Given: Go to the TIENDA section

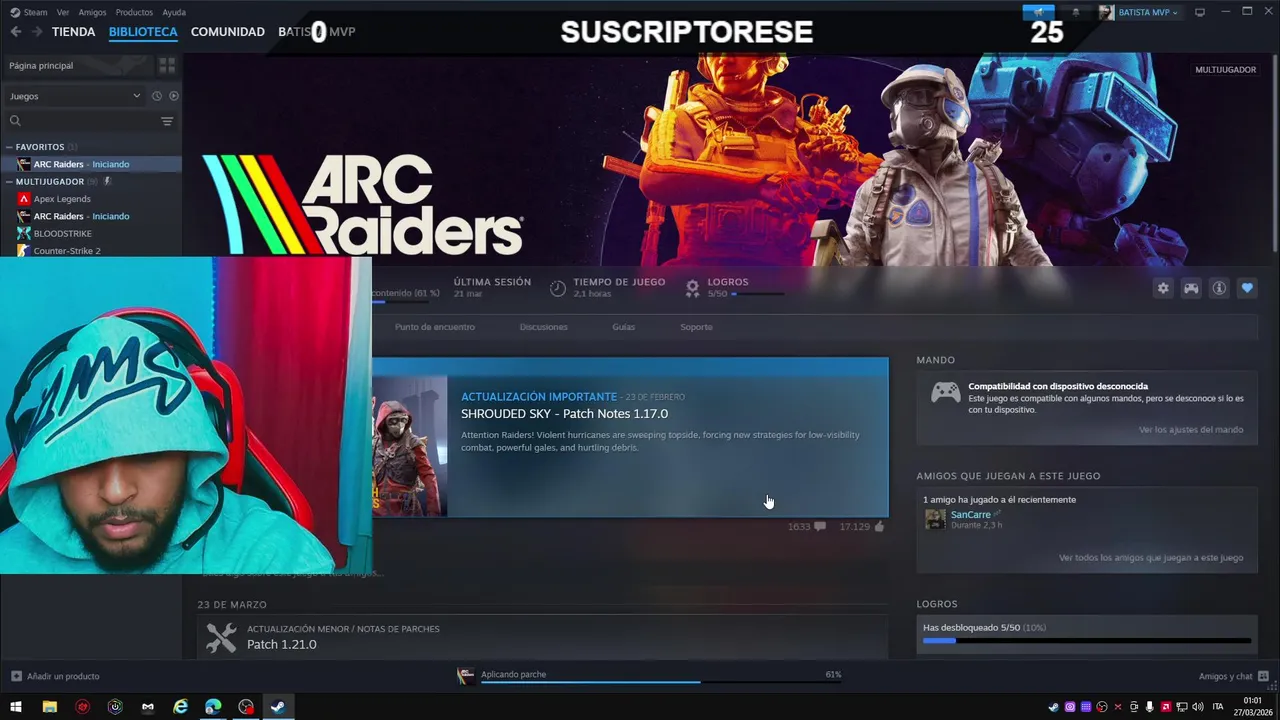Looking at the screenshot, I should 73,32.
